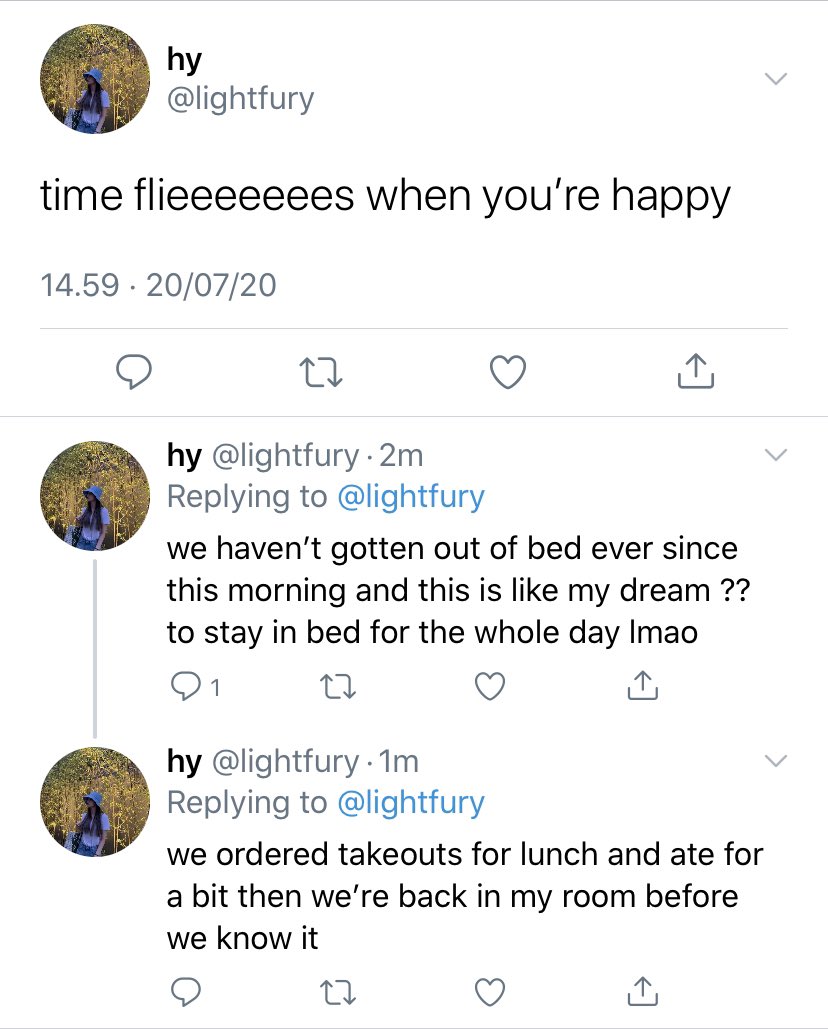This screenshot has height=1029, width=828.
Task: Reply to the 'ordered takeouts' tweet
Action: click(186, 992)
